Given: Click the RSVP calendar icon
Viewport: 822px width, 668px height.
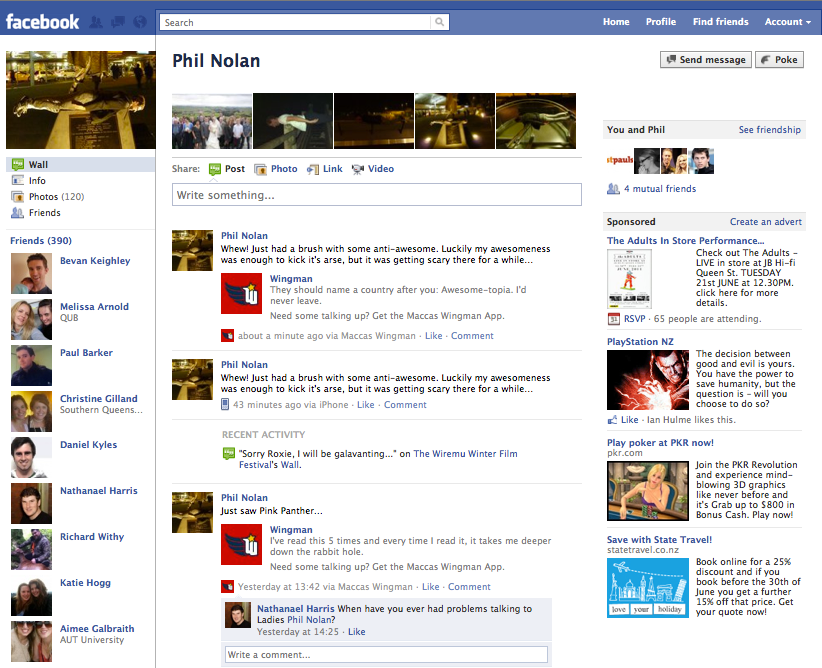Looking at the screenshot, I should (613, 319).
